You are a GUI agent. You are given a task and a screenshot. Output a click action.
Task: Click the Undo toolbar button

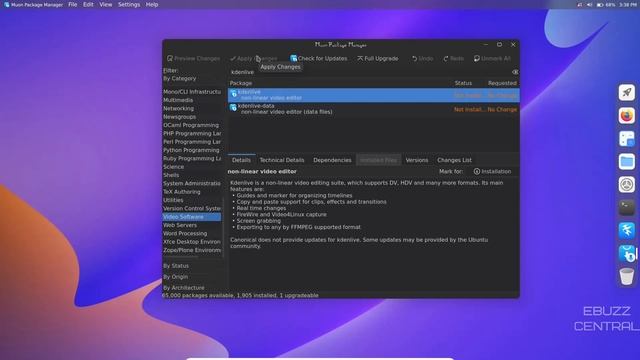[x=422, y=59]
